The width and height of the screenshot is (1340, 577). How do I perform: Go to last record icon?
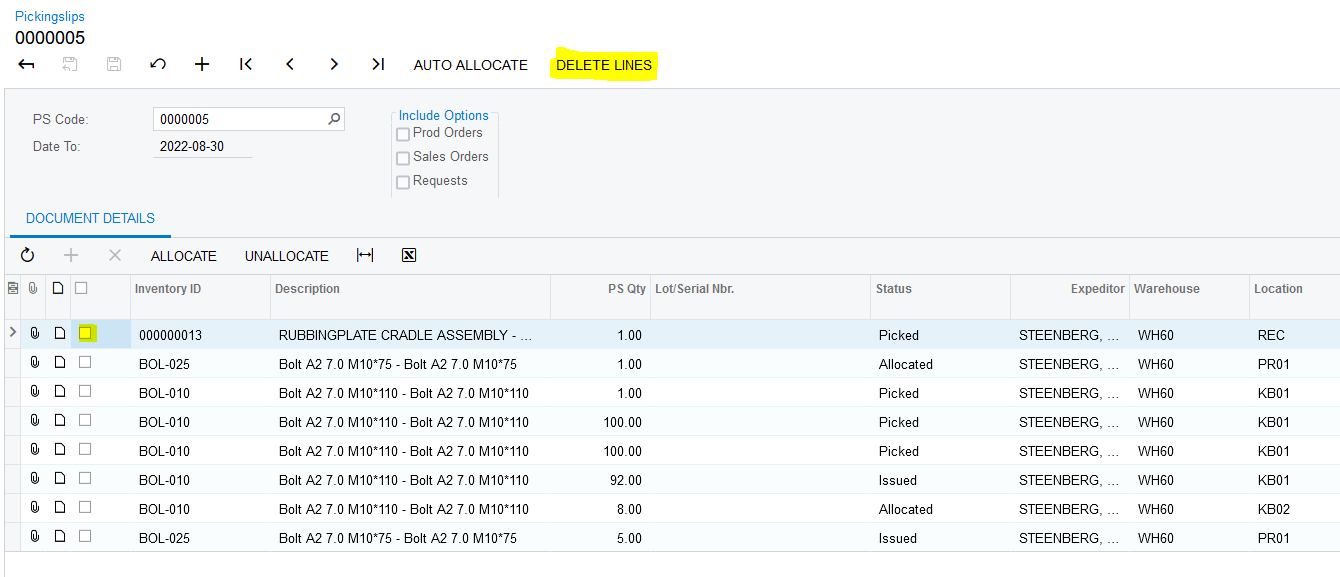378,64
